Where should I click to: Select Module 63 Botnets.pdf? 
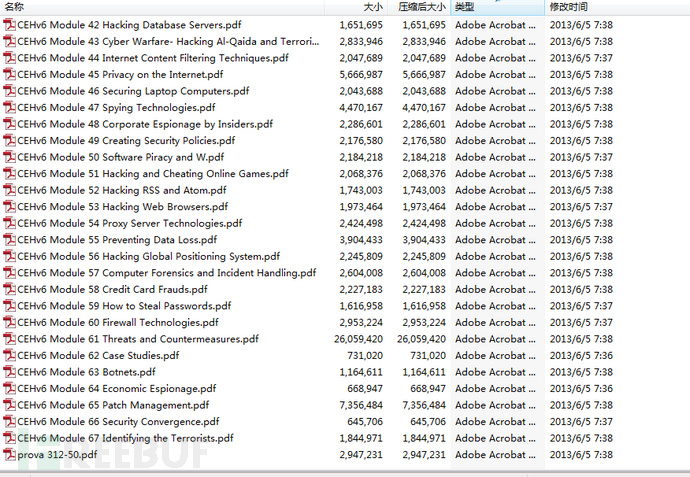[86, 372]
